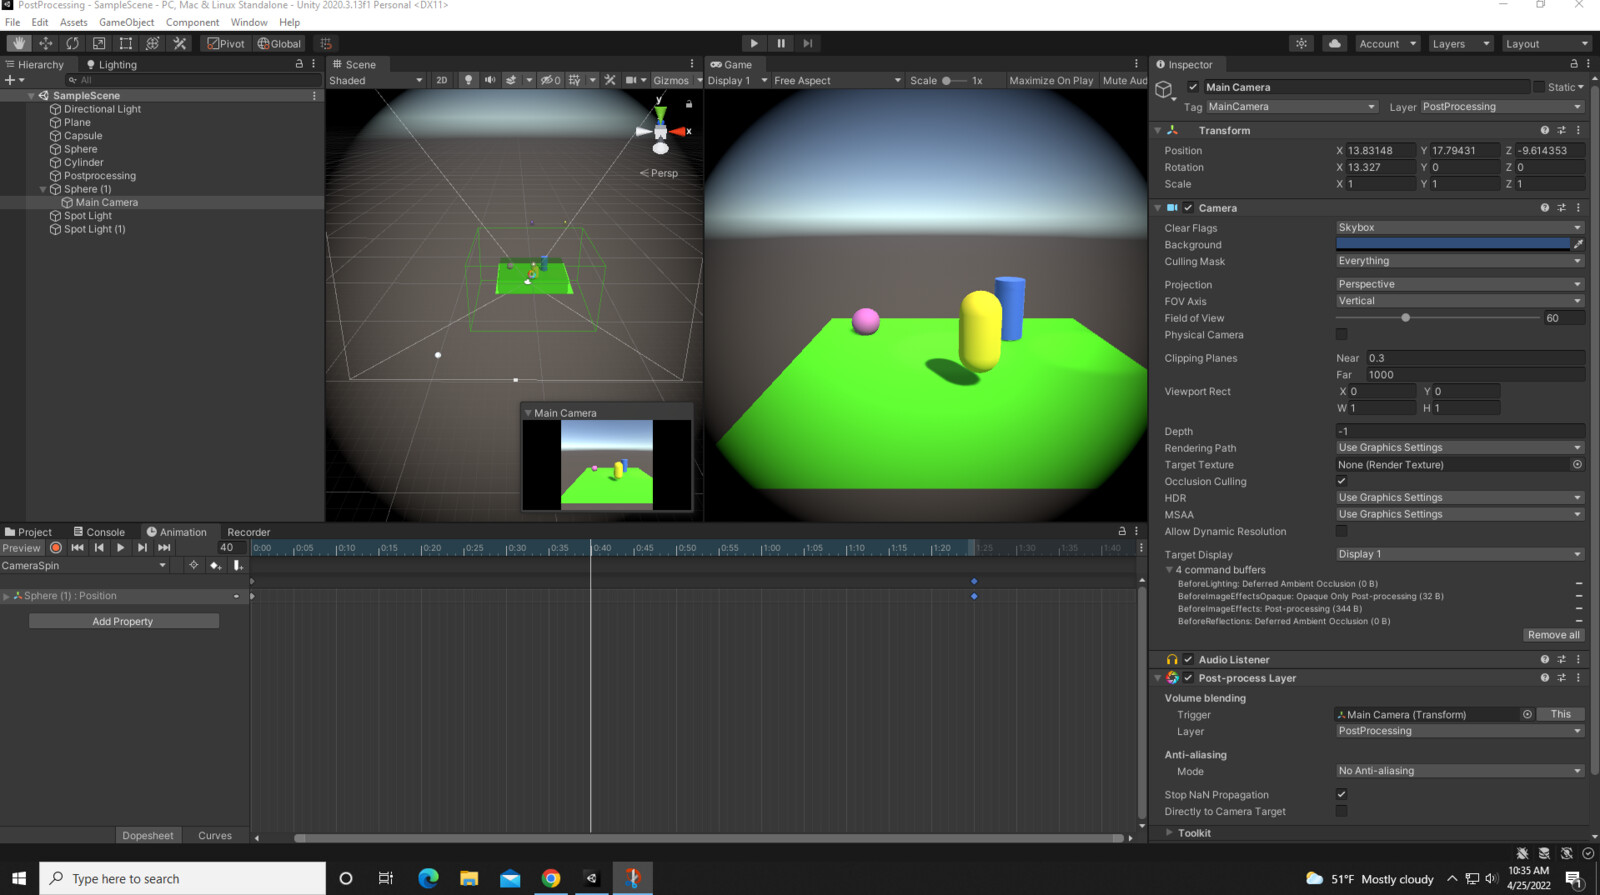The width and height of the screenshot is (1600, 895).
Task: Uncheck the Occlusion Culling checkbox
Action: click(1342, 482)
